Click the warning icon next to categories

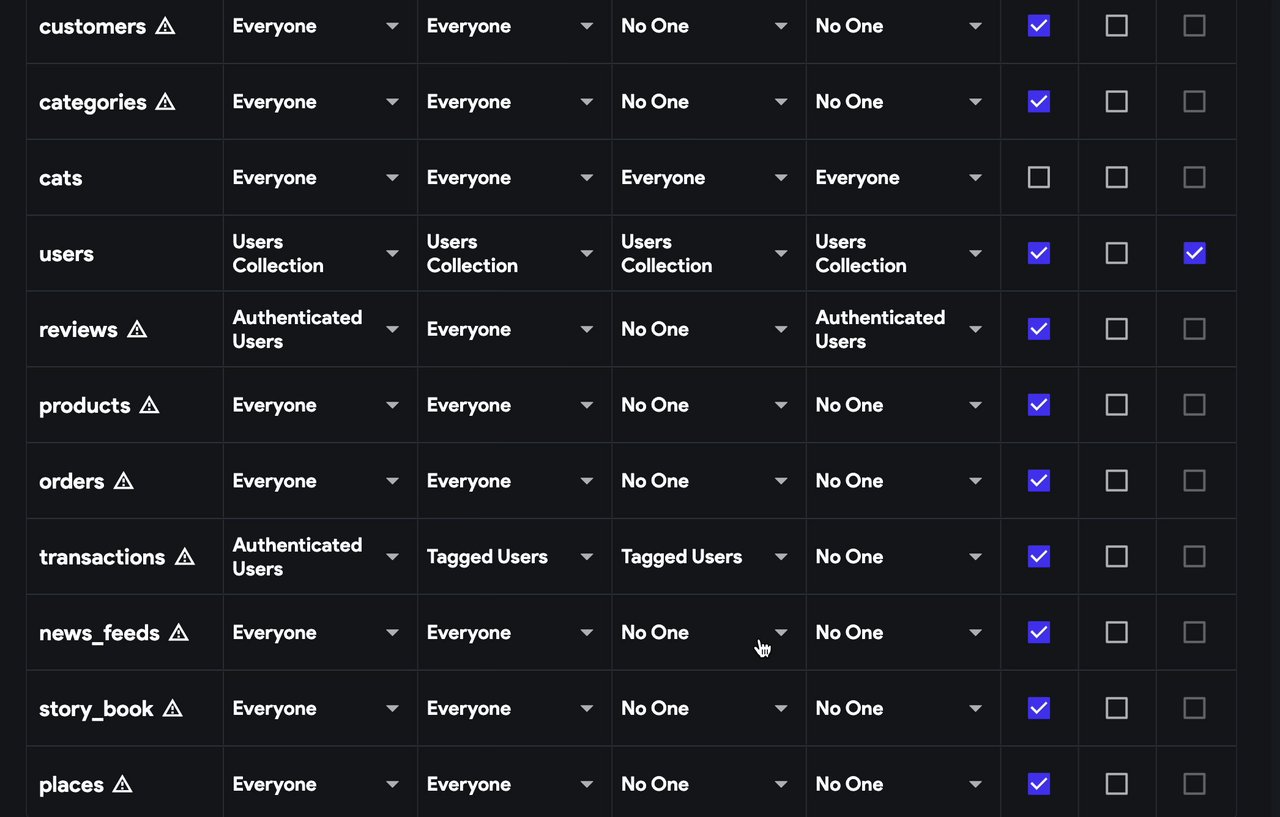[x=166, y=102]
